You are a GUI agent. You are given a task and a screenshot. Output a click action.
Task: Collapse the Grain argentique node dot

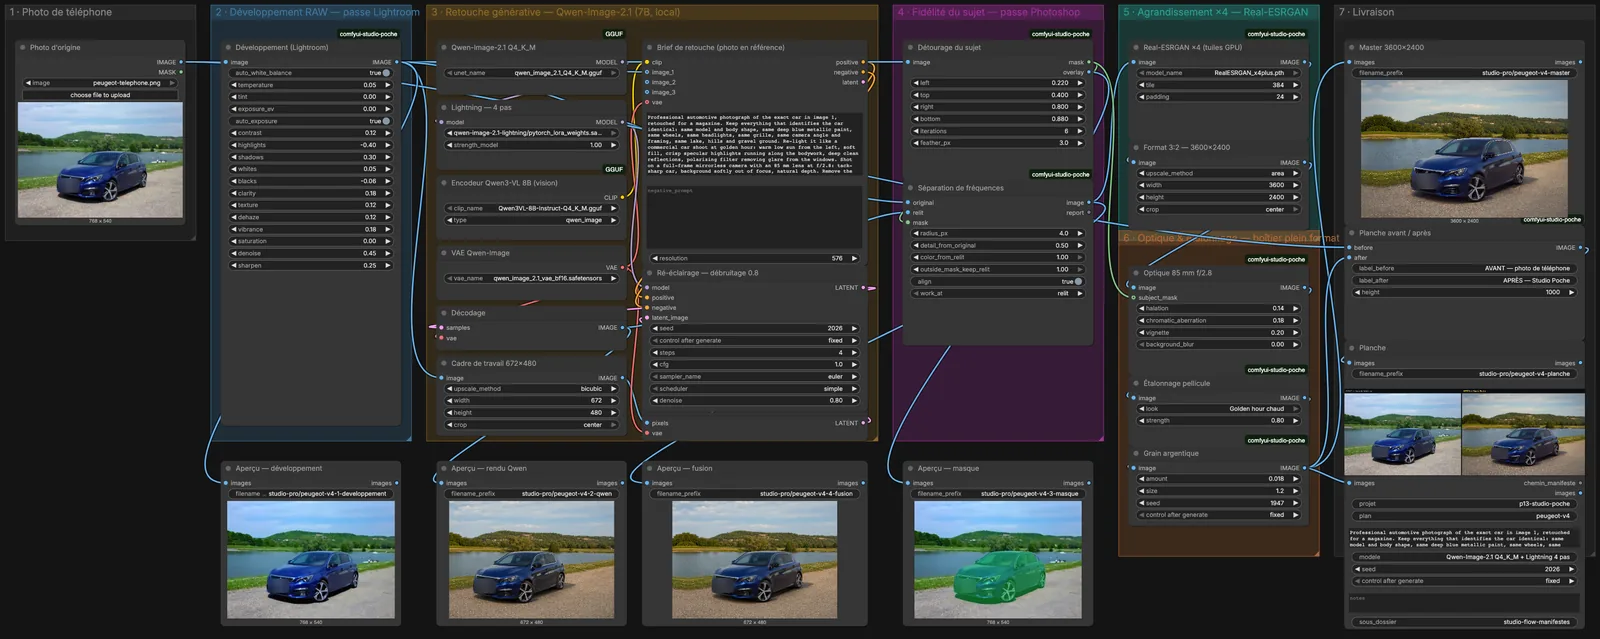1136,453
